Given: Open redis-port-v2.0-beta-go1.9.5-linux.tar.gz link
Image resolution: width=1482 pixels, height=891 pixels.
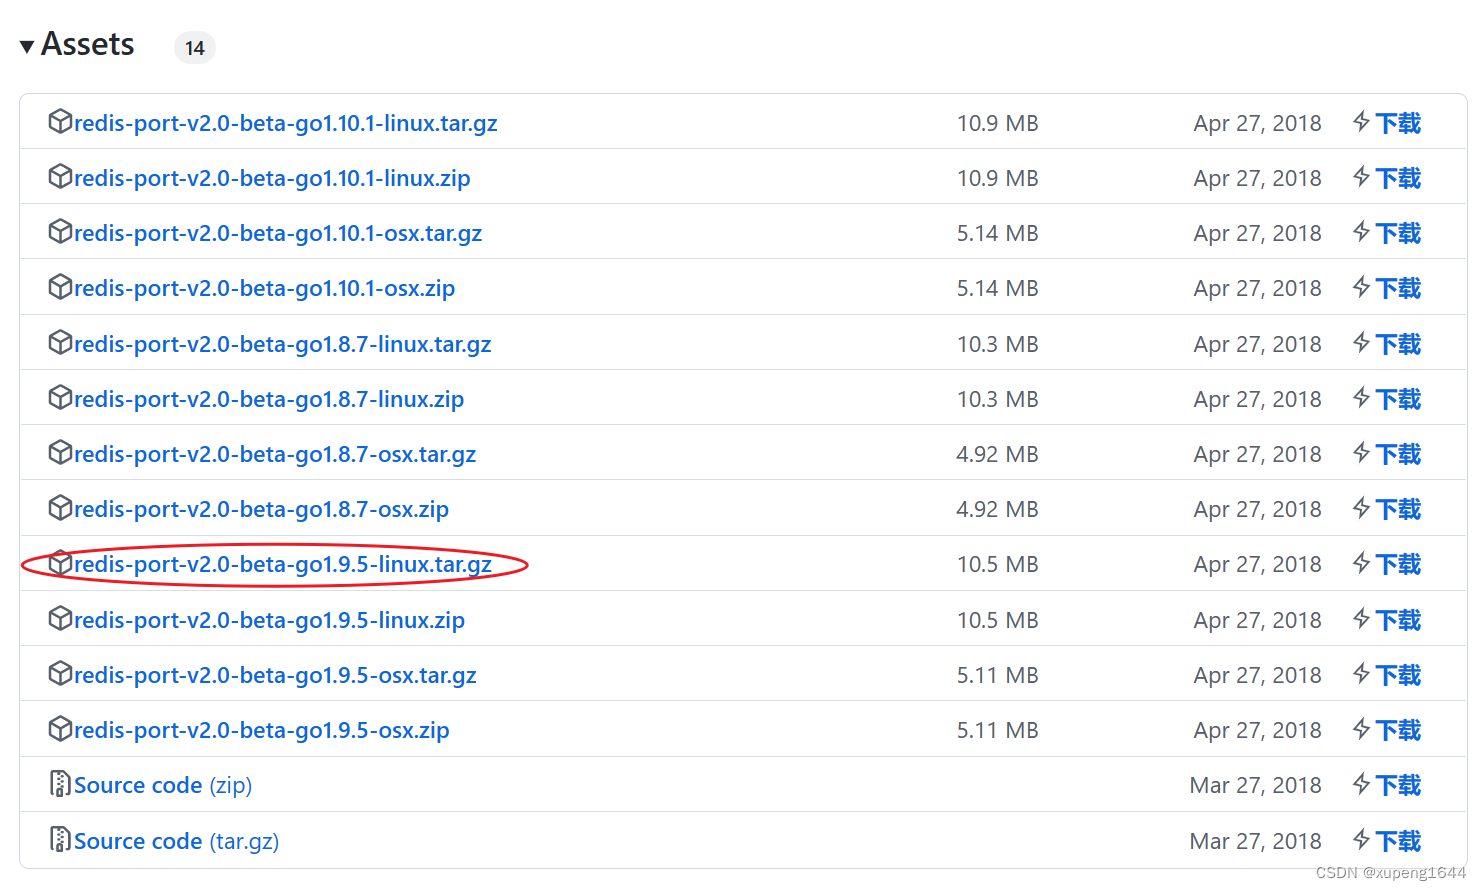Looking at the screenshot, I should click(283, 564).
